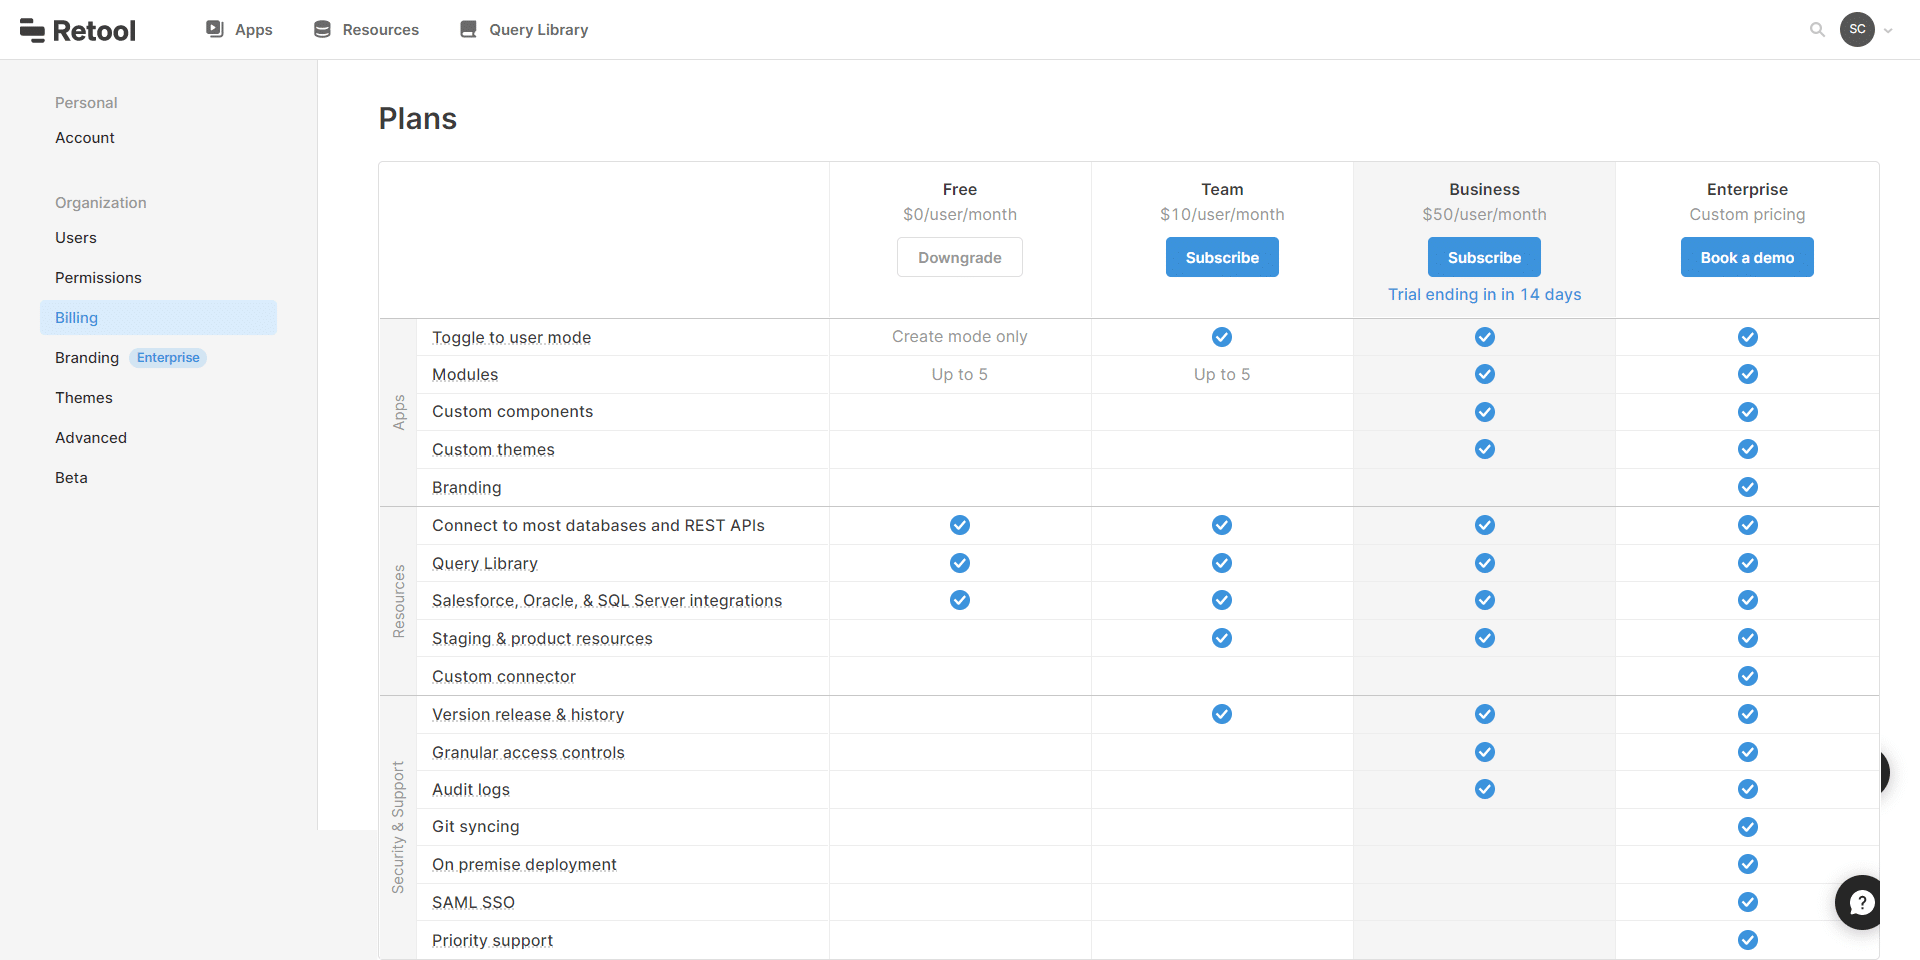The image size is (1920, 960).
Task: Click Team checkmark for Staging & product resources
Action: coord(1222,638)
